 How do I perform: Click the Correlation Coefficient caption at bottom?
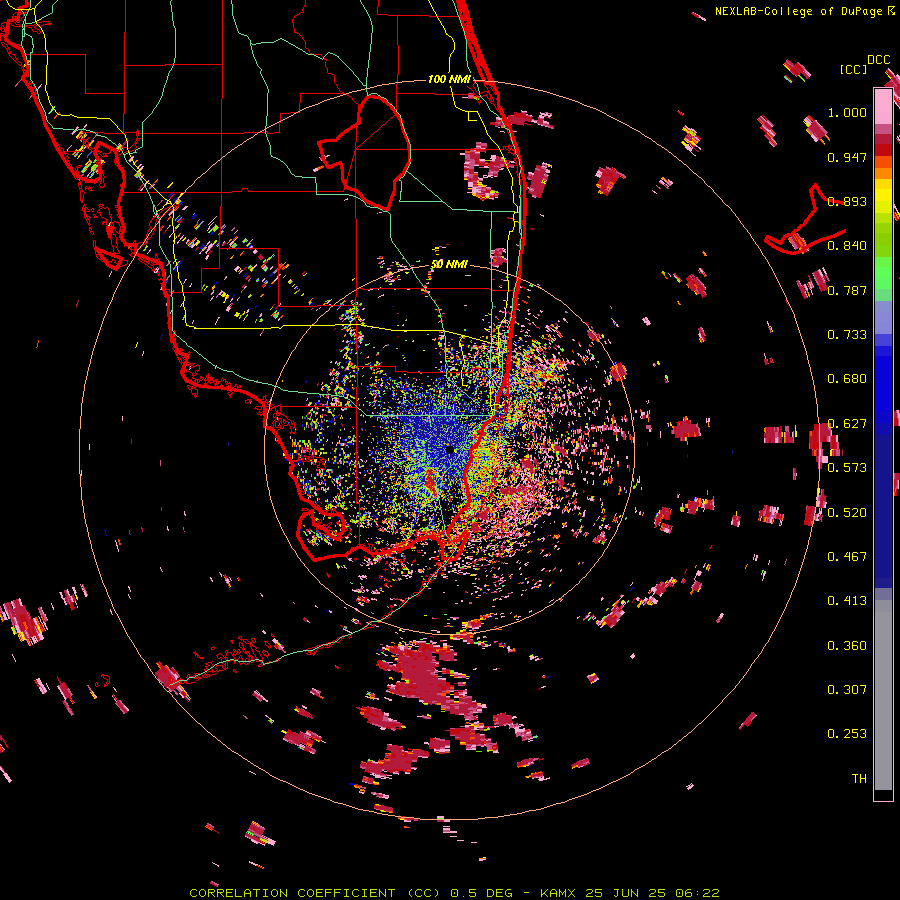coord(454,893)
